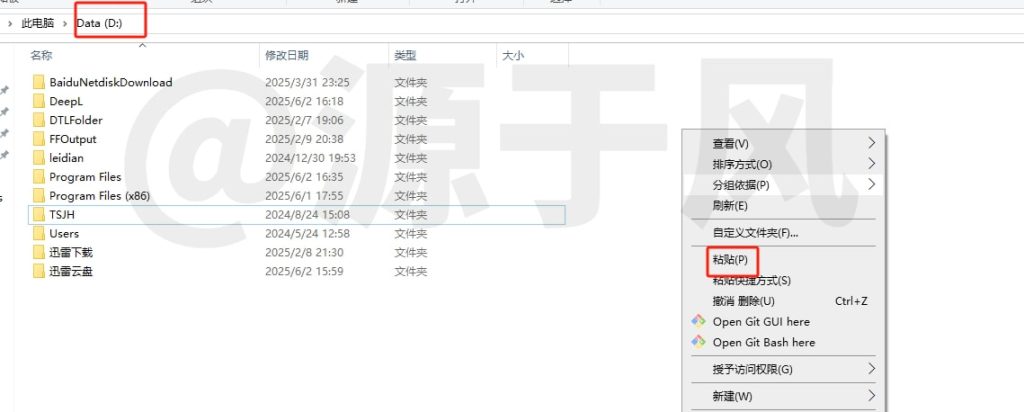1024x412 pixels.
Task: Select the FFOutput folder icon
Action: click(x=39, y=139)
